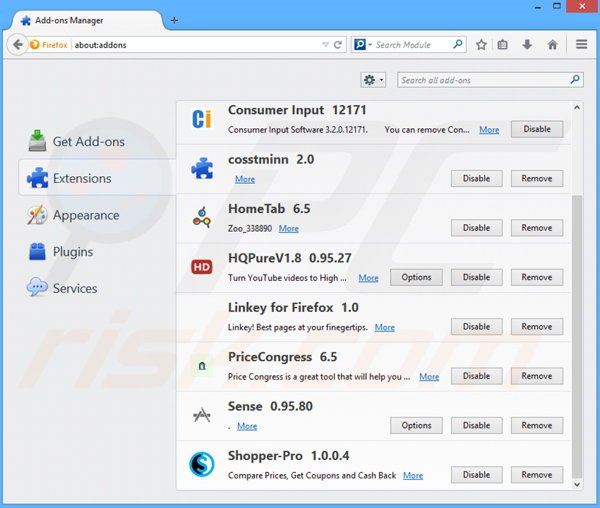Click the cosstminn puzzle piece icon
This screenshot has width=600, height=508.
[x=202, y=168]
